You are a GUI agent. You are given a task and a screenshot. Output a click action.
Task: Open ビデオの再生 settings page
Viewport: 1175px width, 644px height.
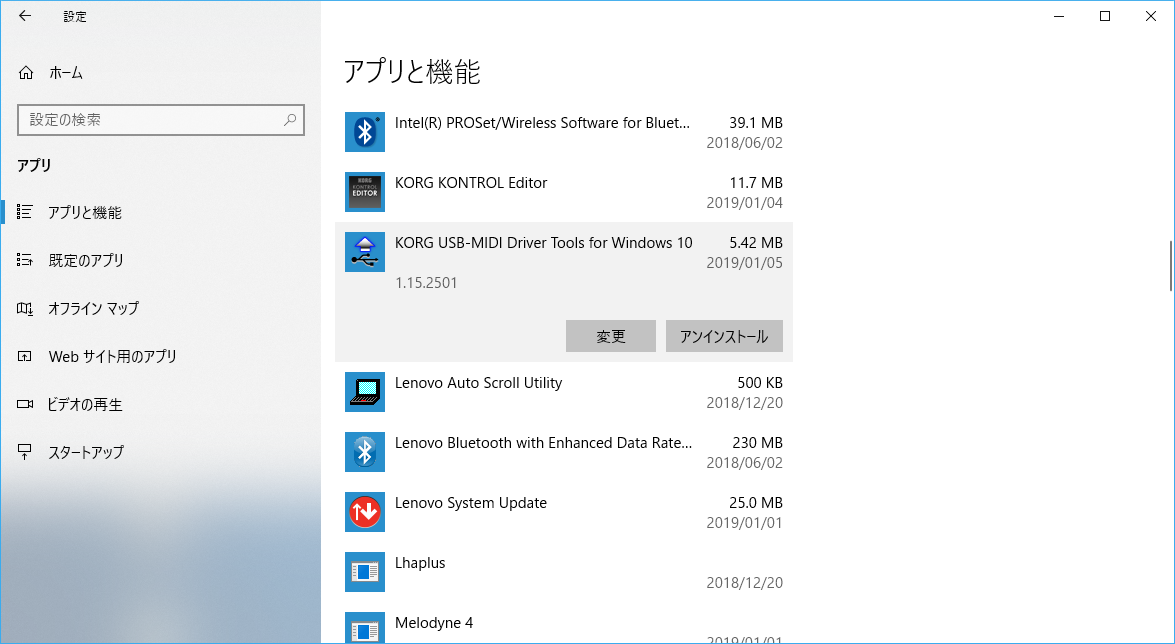(160, 404)
